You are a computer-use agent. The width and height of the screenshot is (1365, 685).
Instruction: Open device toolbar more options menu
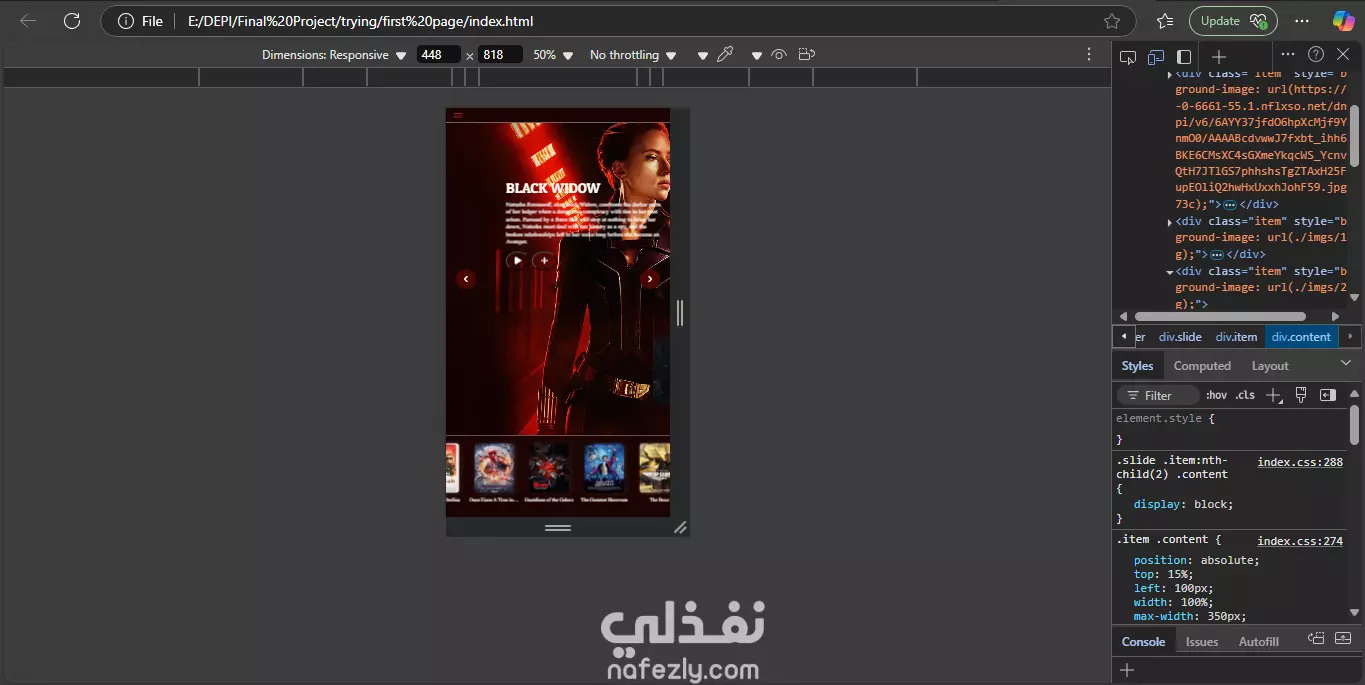click(1089, 54)
